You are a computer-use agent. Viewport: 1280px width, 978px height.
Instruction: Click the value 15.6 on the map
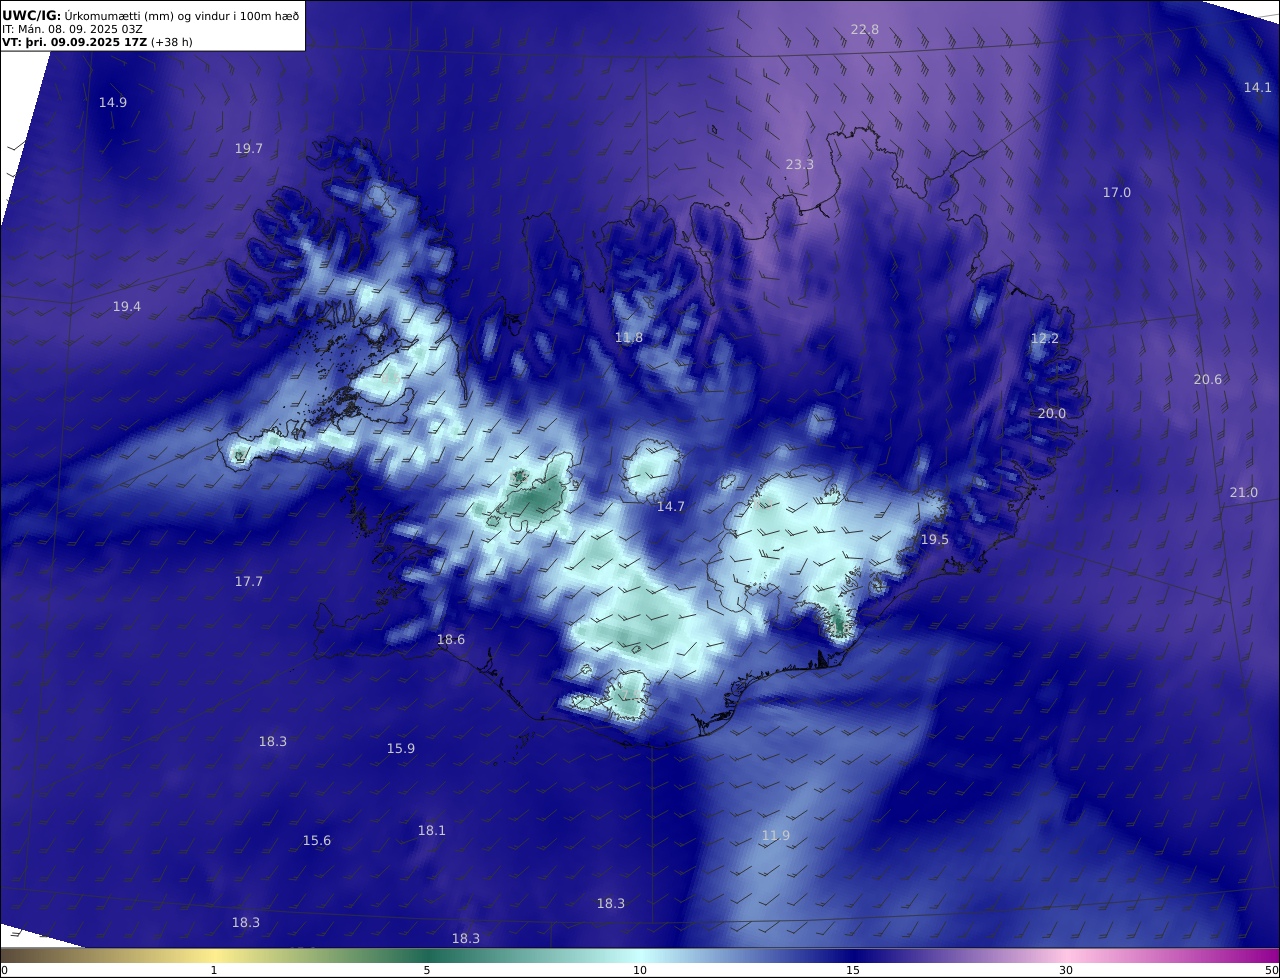[x=317, y=840]
